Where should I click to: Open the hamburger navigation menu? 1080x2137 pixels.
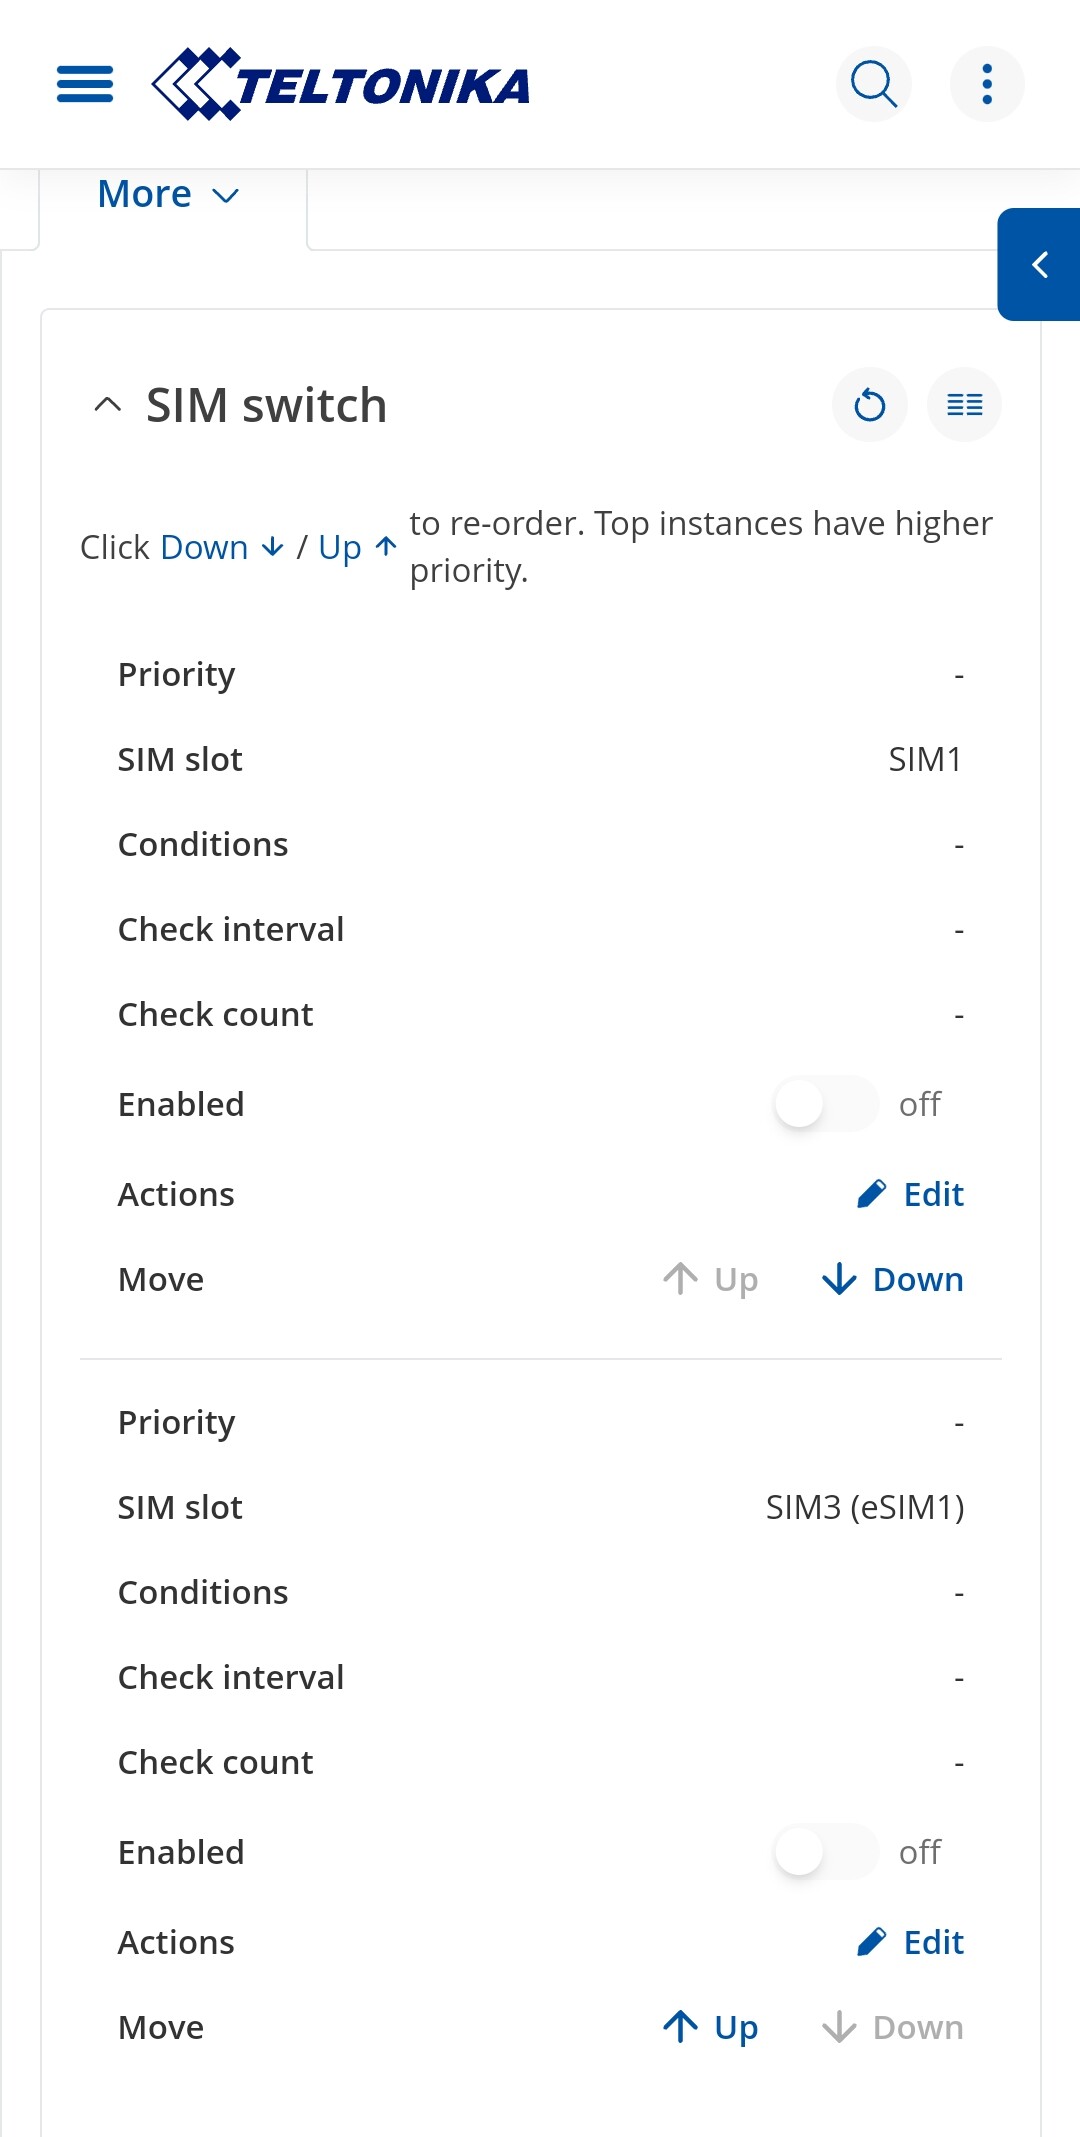(85, 84)
